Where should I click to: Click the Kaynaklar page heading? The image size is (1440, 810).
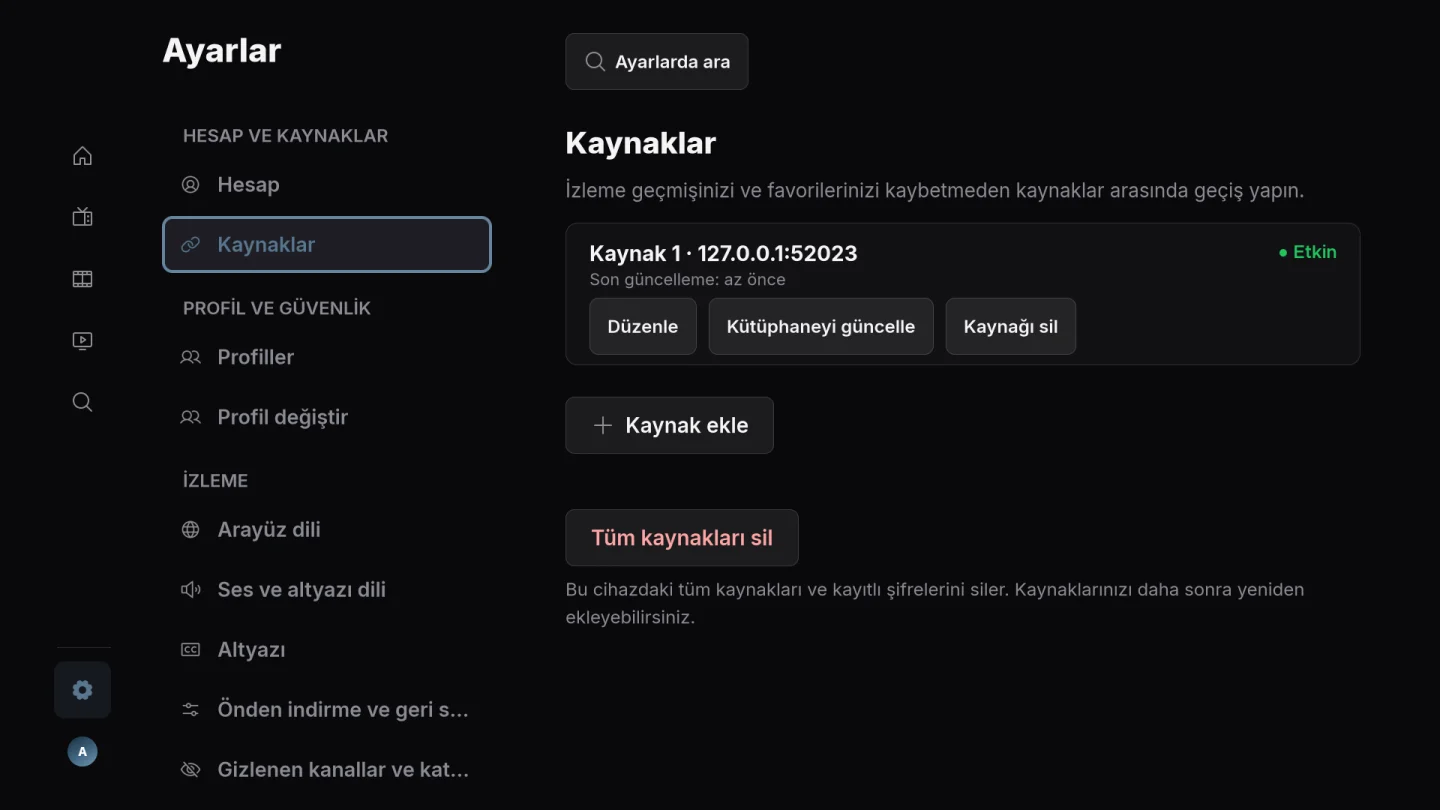click(641, 144)
